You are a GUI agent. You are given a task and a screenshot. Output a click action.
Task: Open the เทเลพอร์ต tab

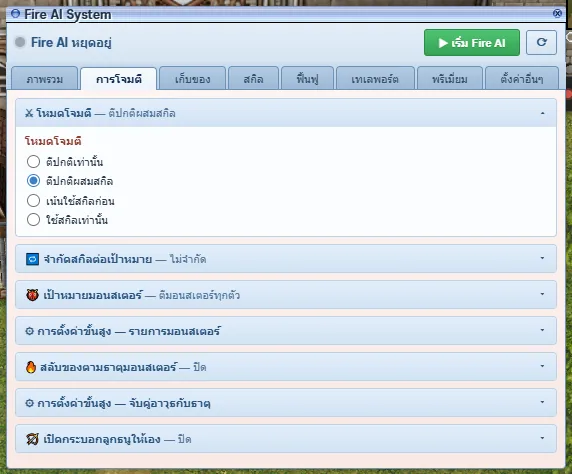[x=375, y=78]
